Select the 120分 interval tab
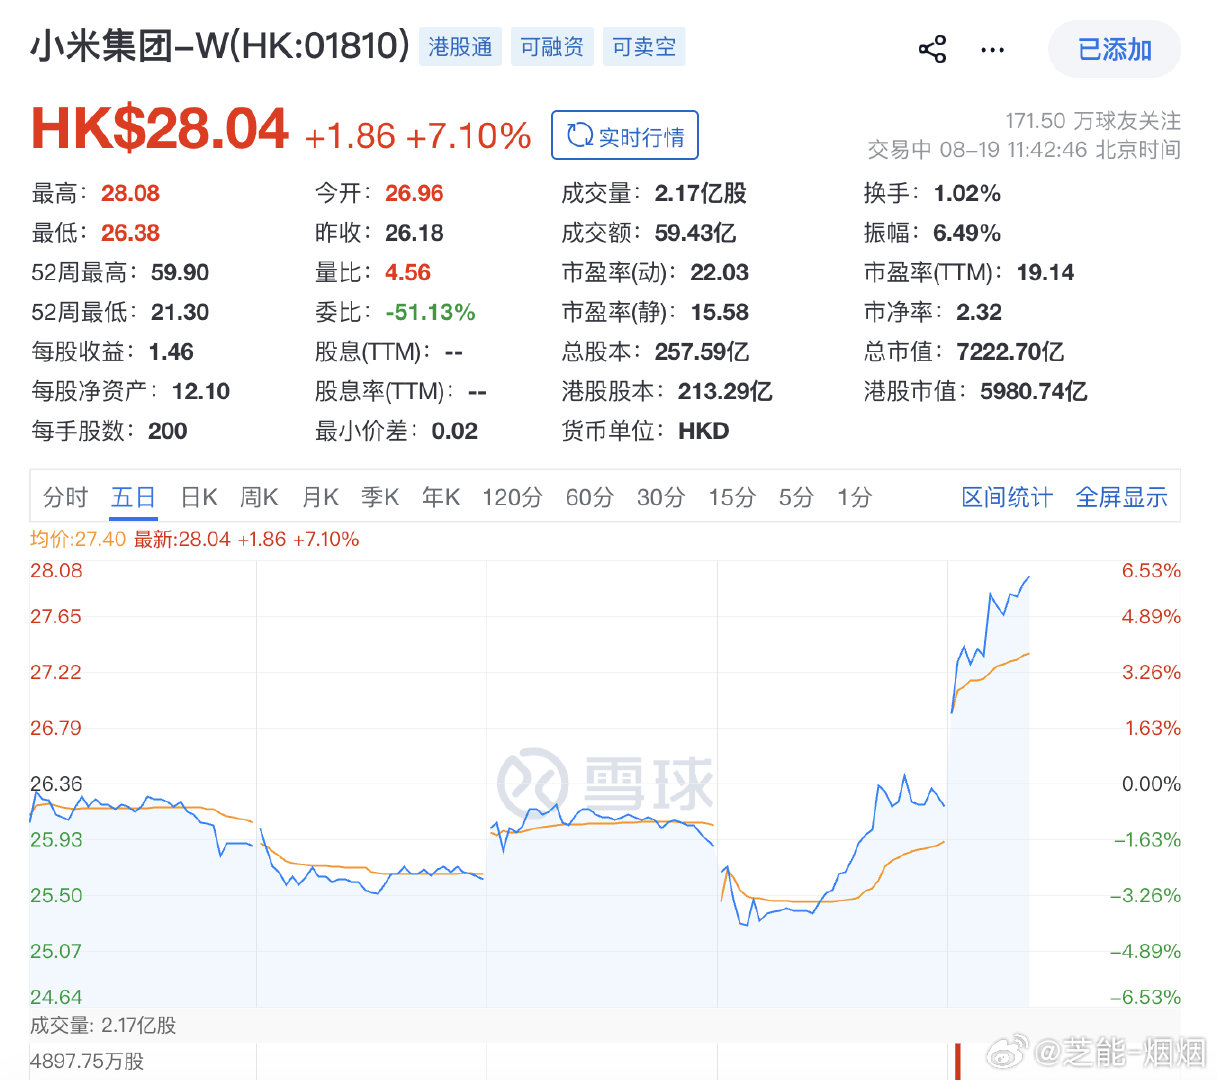The width and height of the screenshot is (1217, 1080). pos(512,497)
